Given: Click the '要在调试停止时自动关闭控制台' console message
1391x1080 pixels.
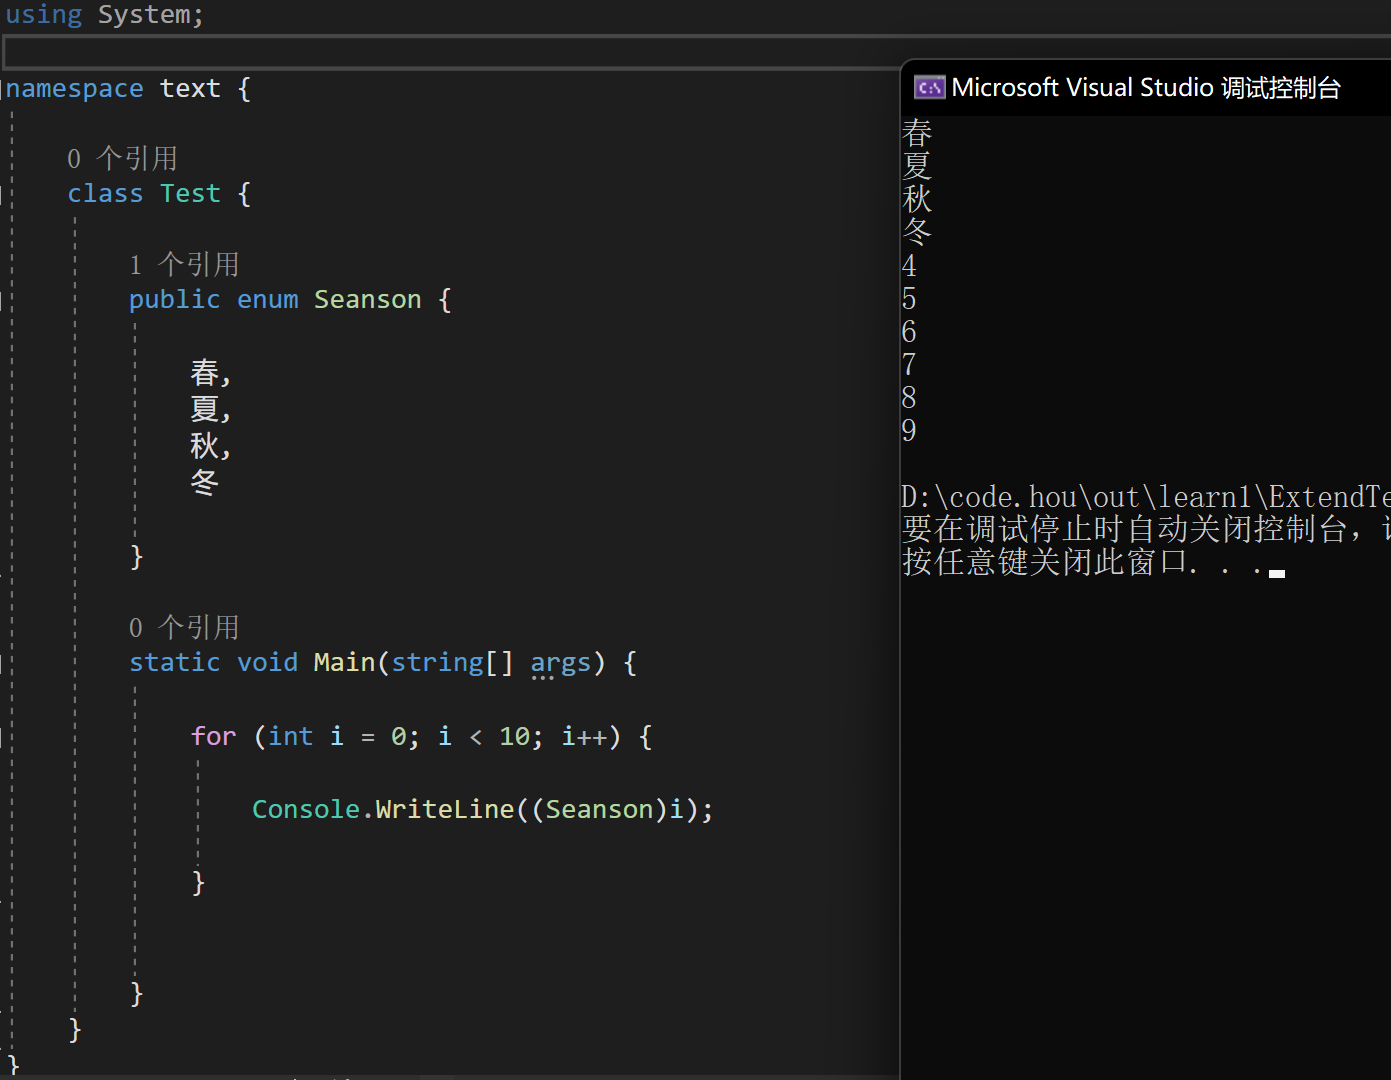Looking at the screenshot, I should 1124,529.
